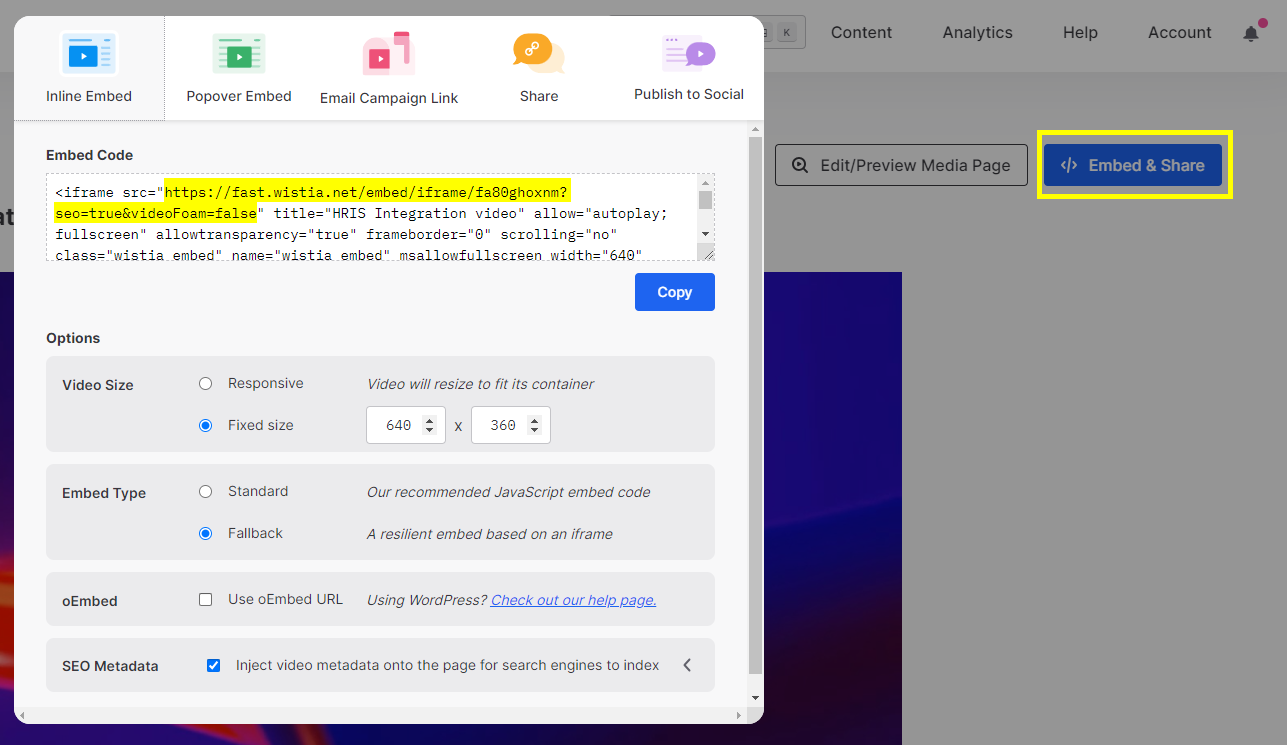The height and width of the screenshot is (745, 1287).
Task: Adjust height with the 360 stepper arrows
Action: pos(535,425)
